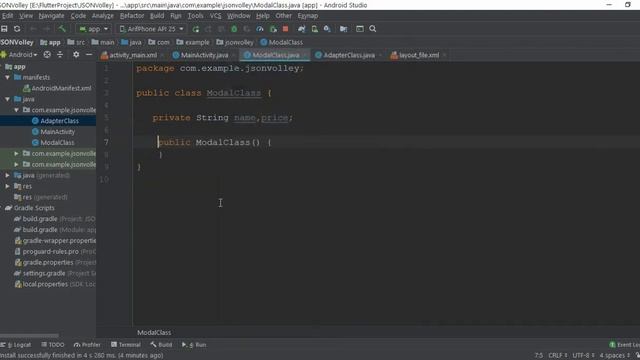Click Sync Project with Gradle Files icon

[x=301, y=29]
